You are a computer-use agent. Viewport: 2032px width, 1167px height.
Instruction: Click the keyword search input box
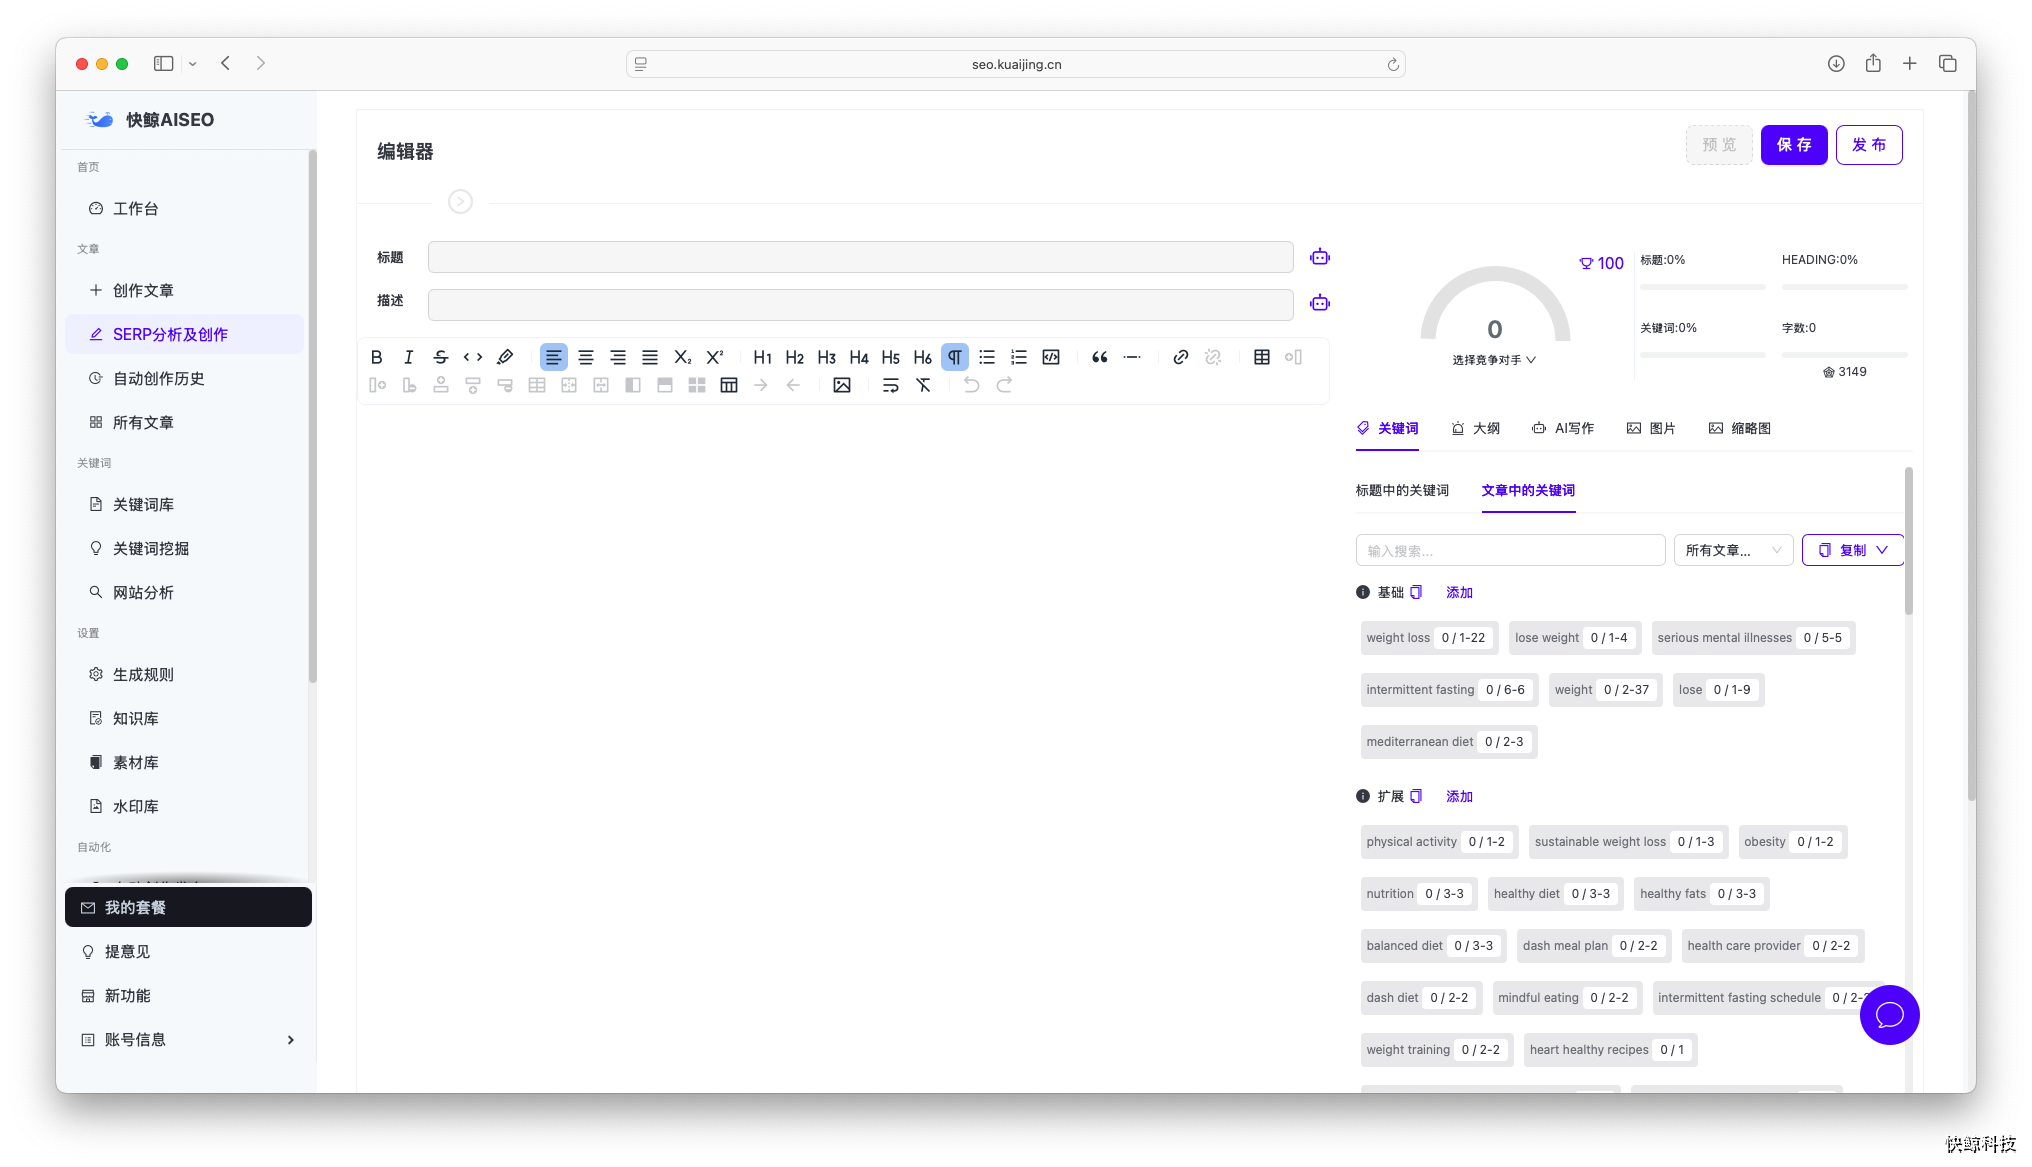pos(1510,550)
